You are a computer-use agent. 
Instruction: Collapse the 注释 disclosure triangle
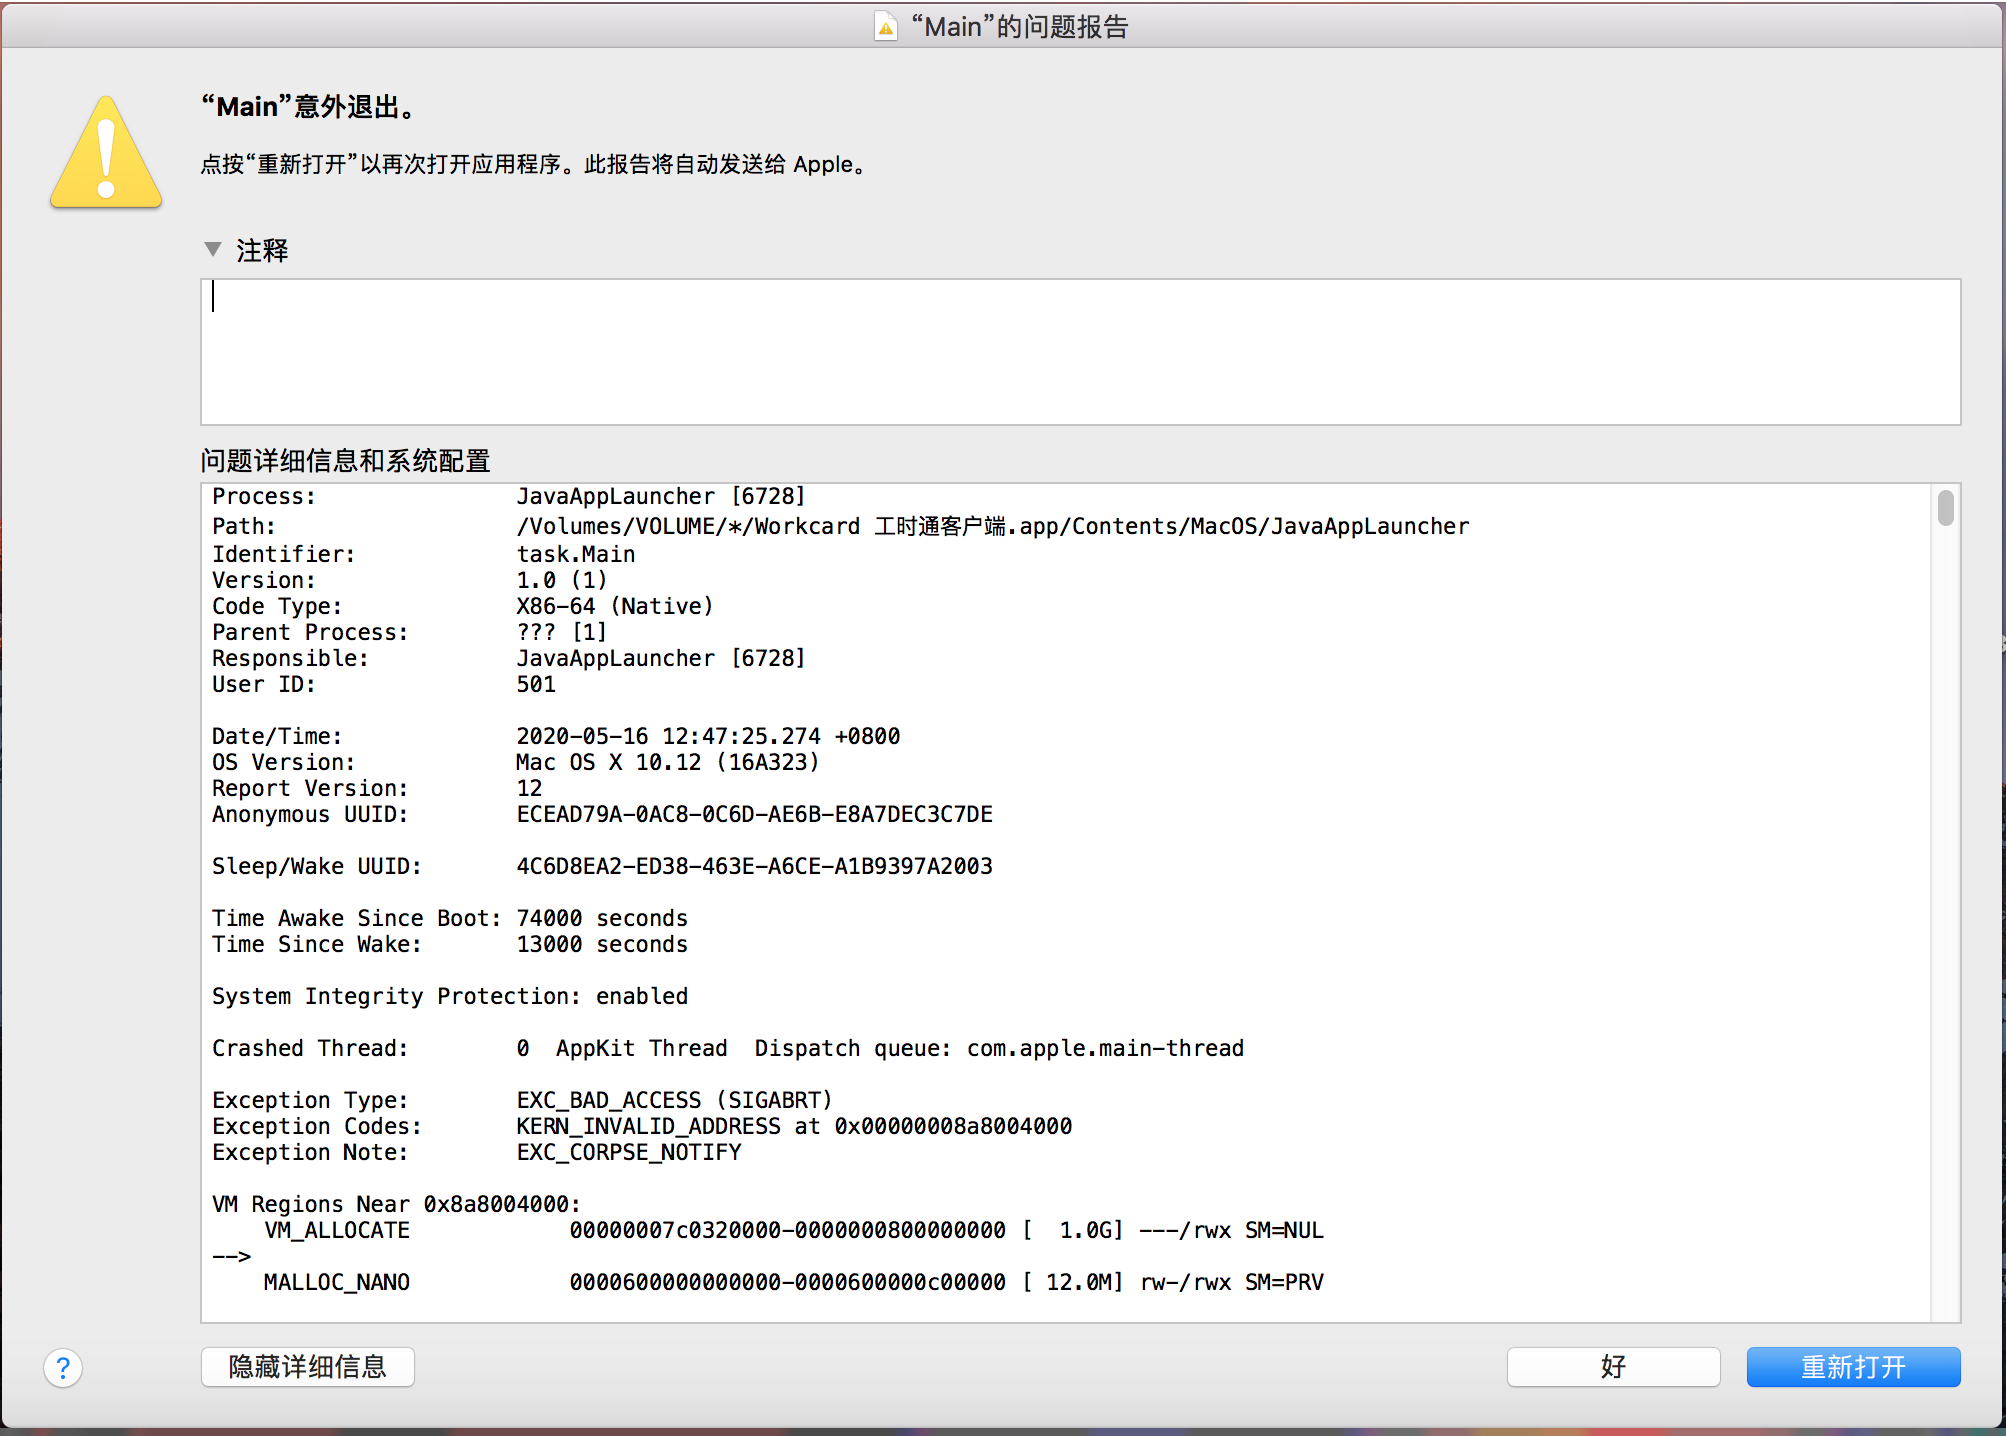[213, 249]
